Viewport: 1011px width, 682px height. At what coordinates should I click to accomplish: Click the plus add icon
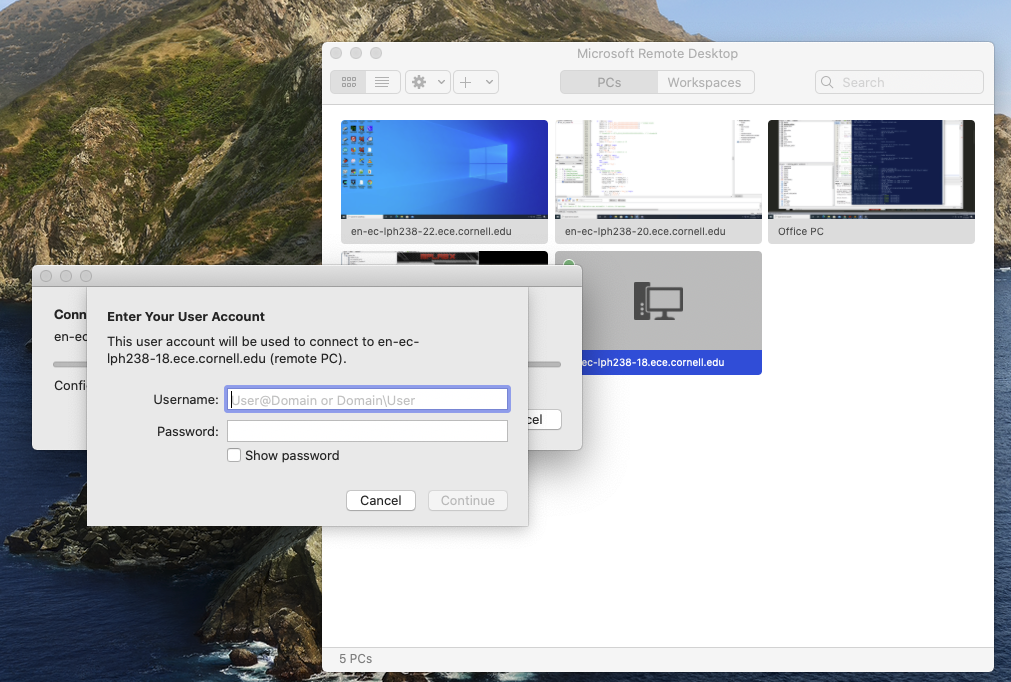pos(466,82)
